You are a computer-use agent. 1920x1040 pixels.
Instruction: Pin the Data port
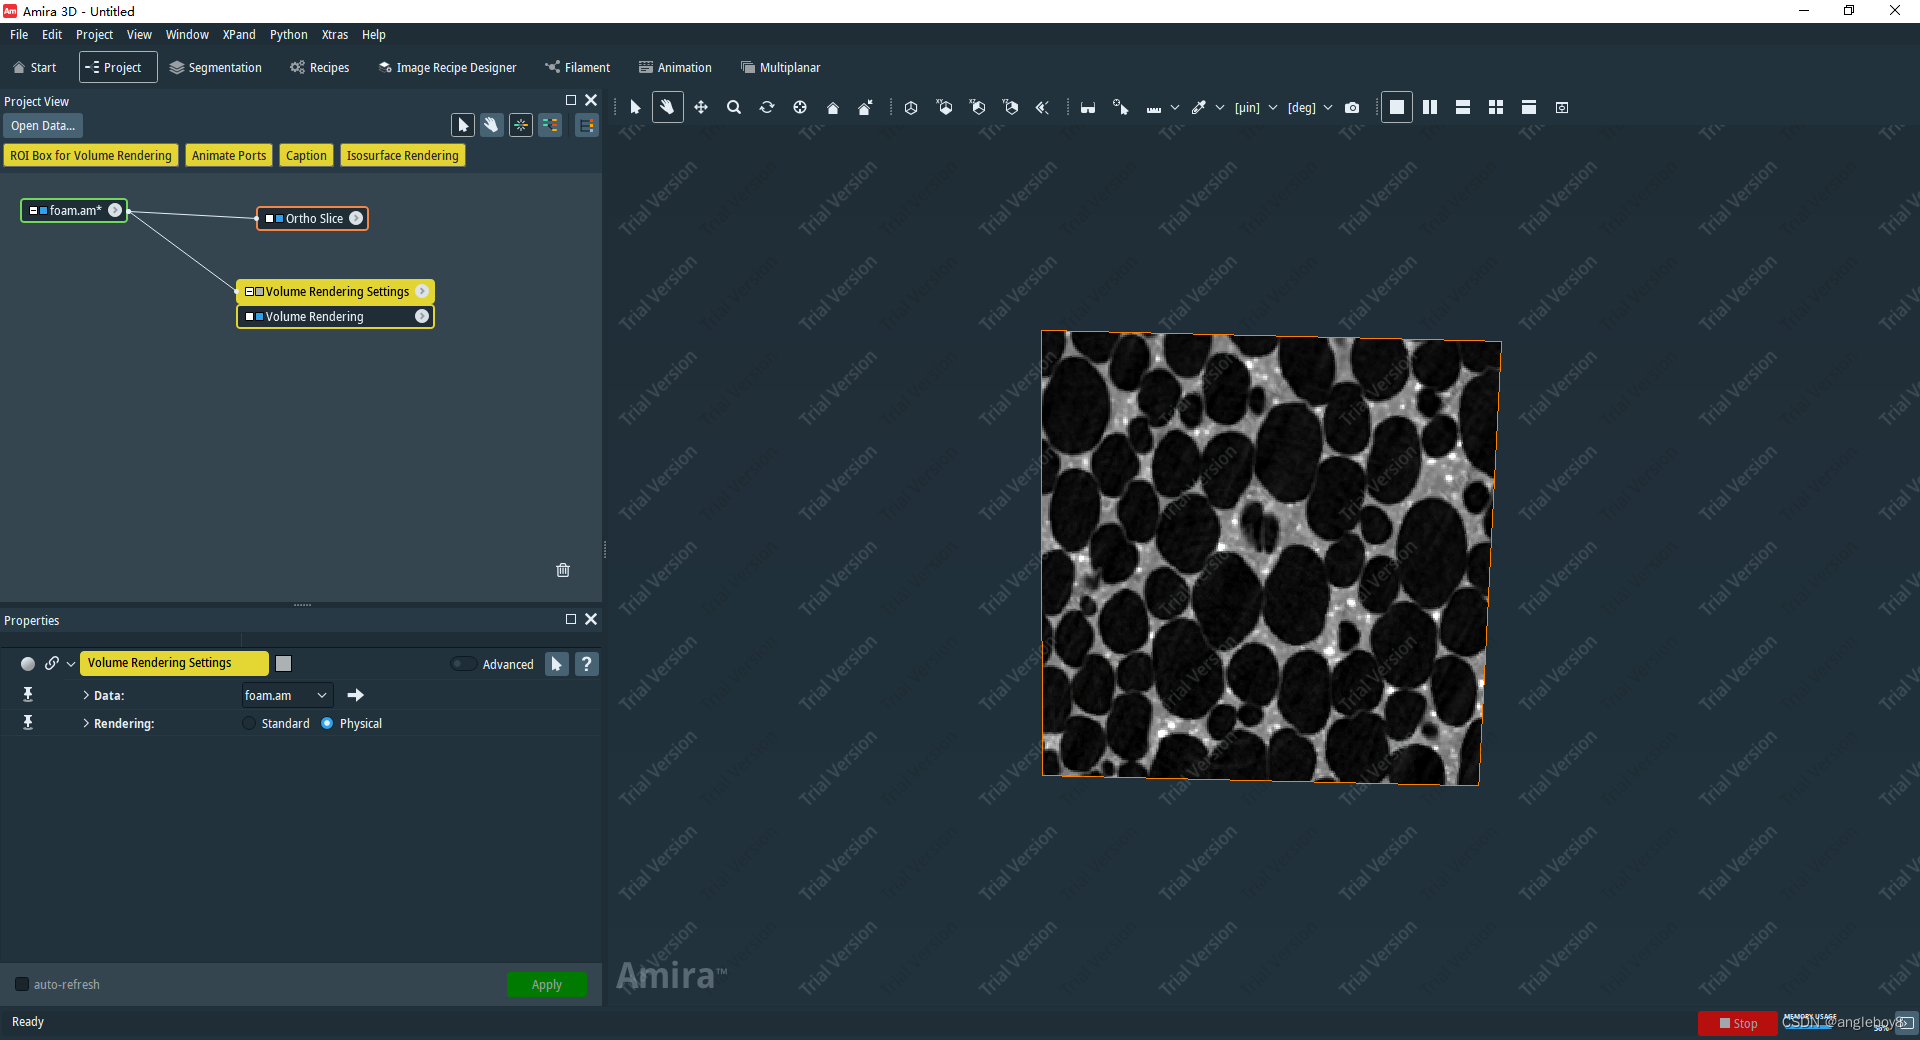(x=28, y=694)
